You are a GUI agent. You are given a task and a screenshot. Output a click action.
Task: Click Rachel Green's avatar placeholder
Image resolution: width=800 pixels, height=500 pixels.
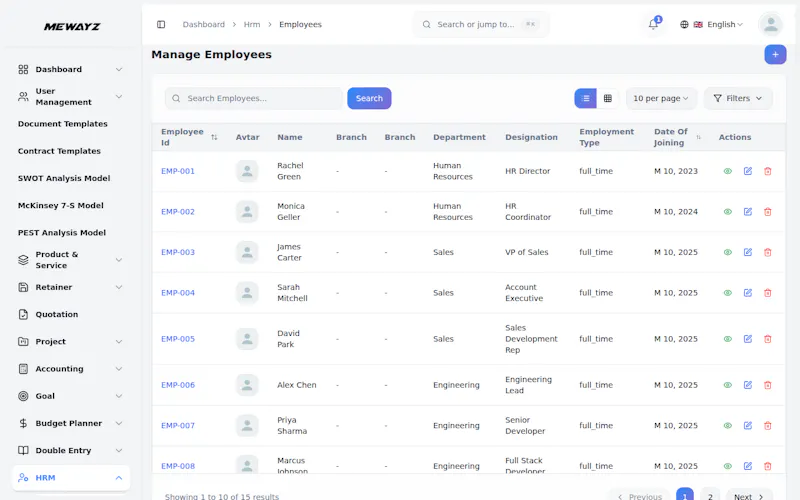coord(247,171)
